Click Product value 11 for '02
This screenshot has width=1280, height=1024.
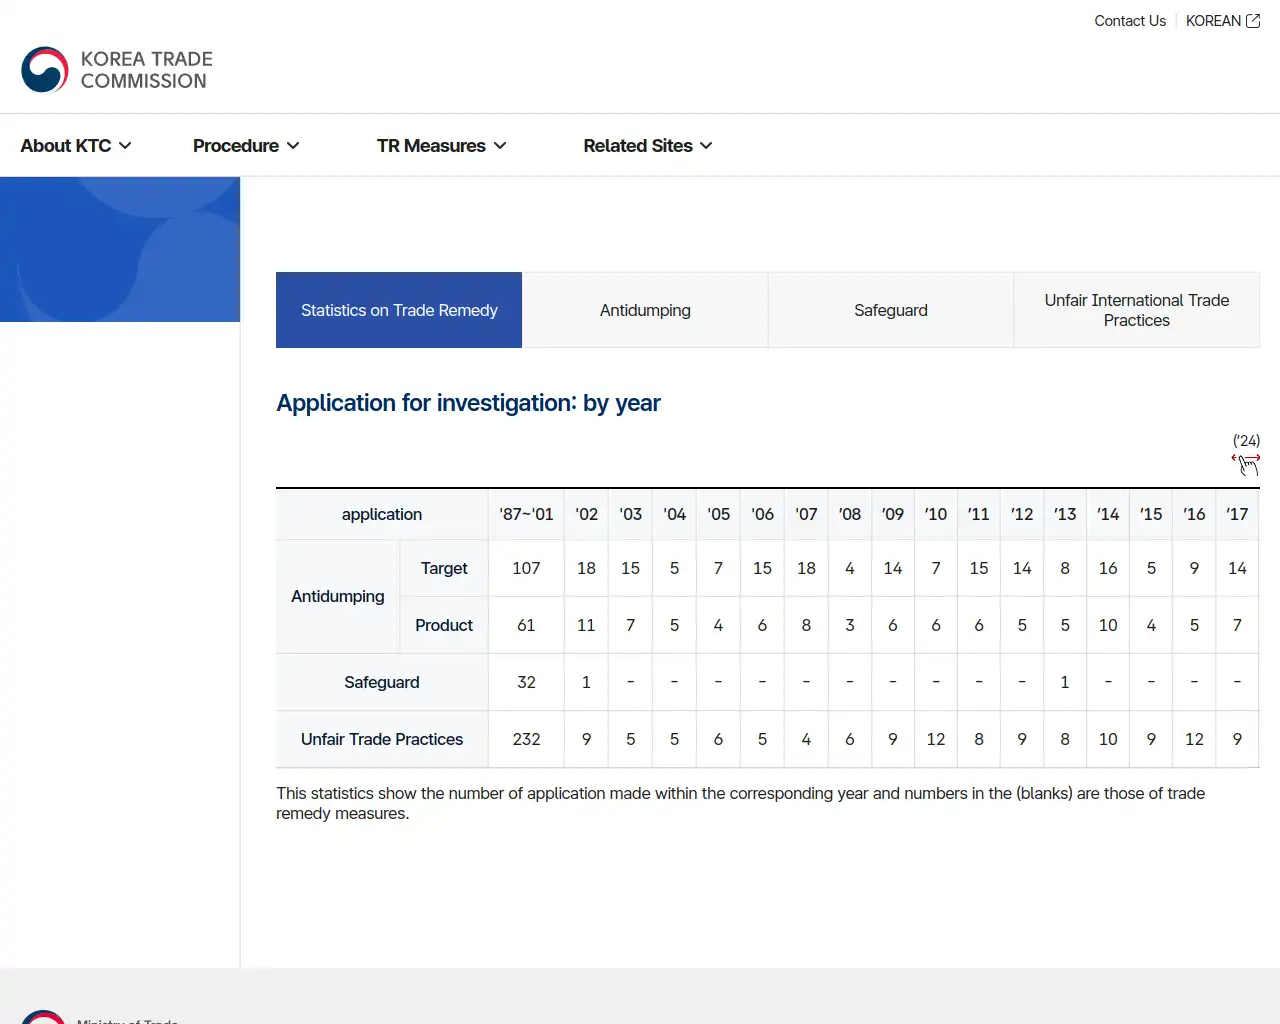(586, 625)
